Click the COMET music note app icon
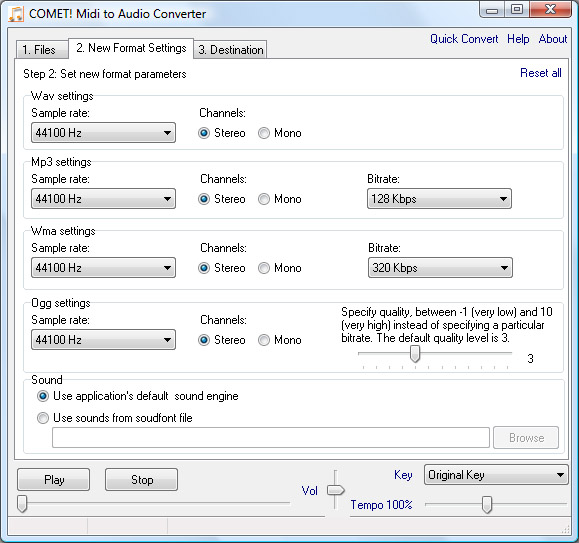This screenshot has height=543, width=579. point(16,14)
